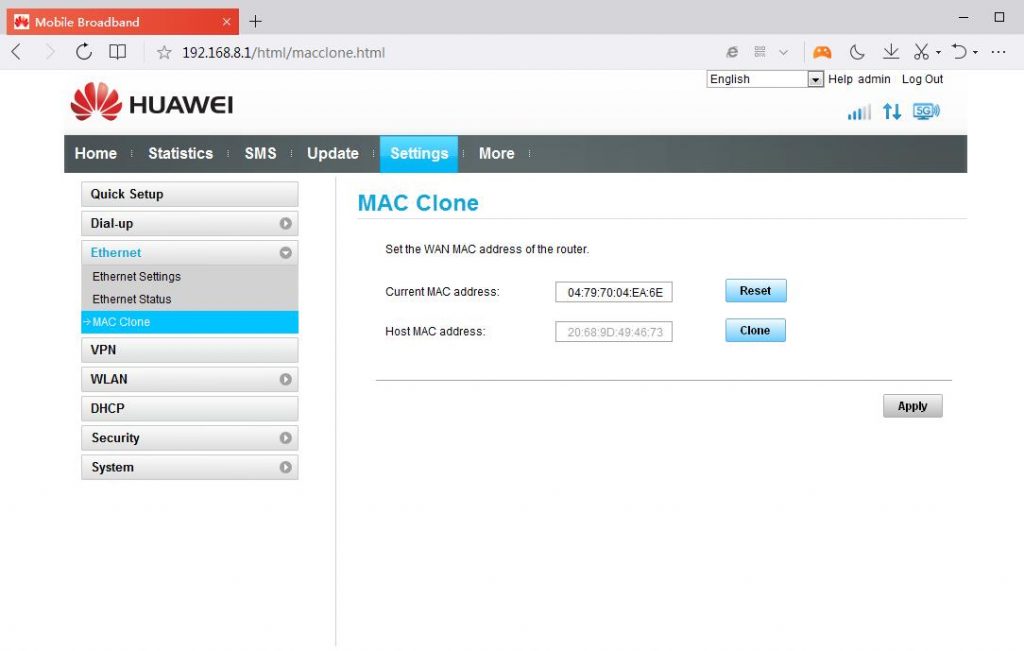Click the Downloads icon in the browser toolbar
The height and width of the screenshot is (651, 1024).
pos(890,52)
